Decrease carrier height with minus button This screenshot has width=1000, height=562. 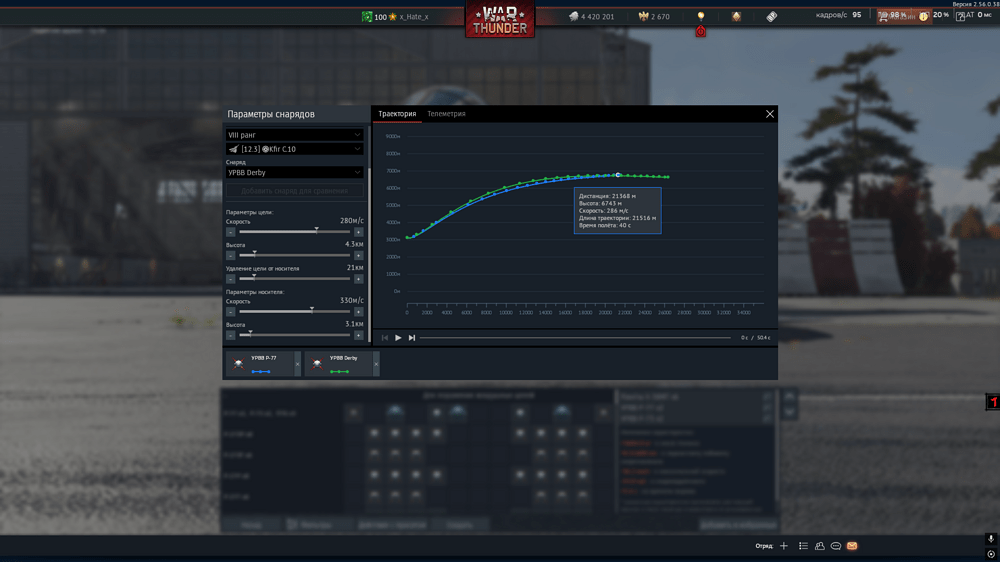230,336
